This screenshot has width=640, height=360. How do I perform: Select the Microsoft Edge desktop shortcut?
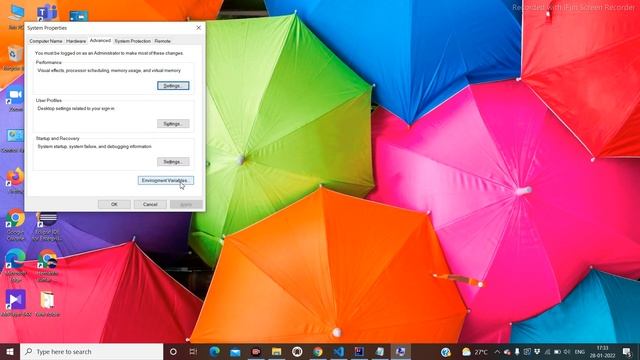[16, 265]
